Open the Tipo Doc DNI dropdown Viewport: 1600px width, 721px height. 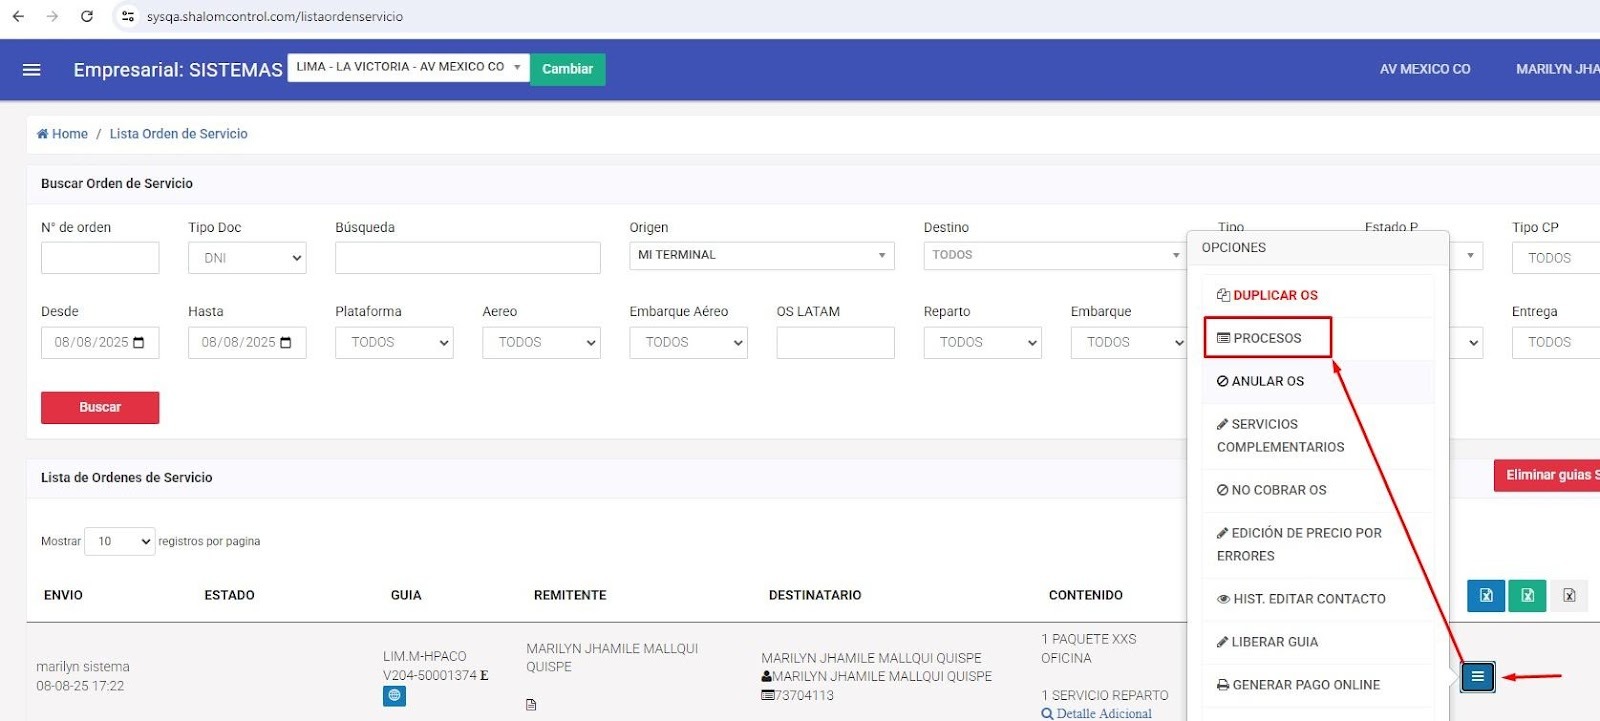pos(247,258)
